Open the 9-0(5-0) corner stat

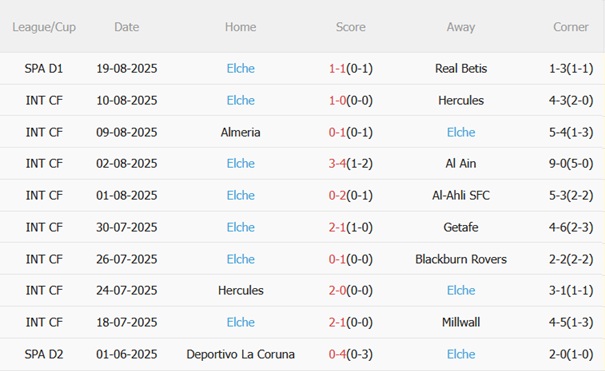point(571,164)
